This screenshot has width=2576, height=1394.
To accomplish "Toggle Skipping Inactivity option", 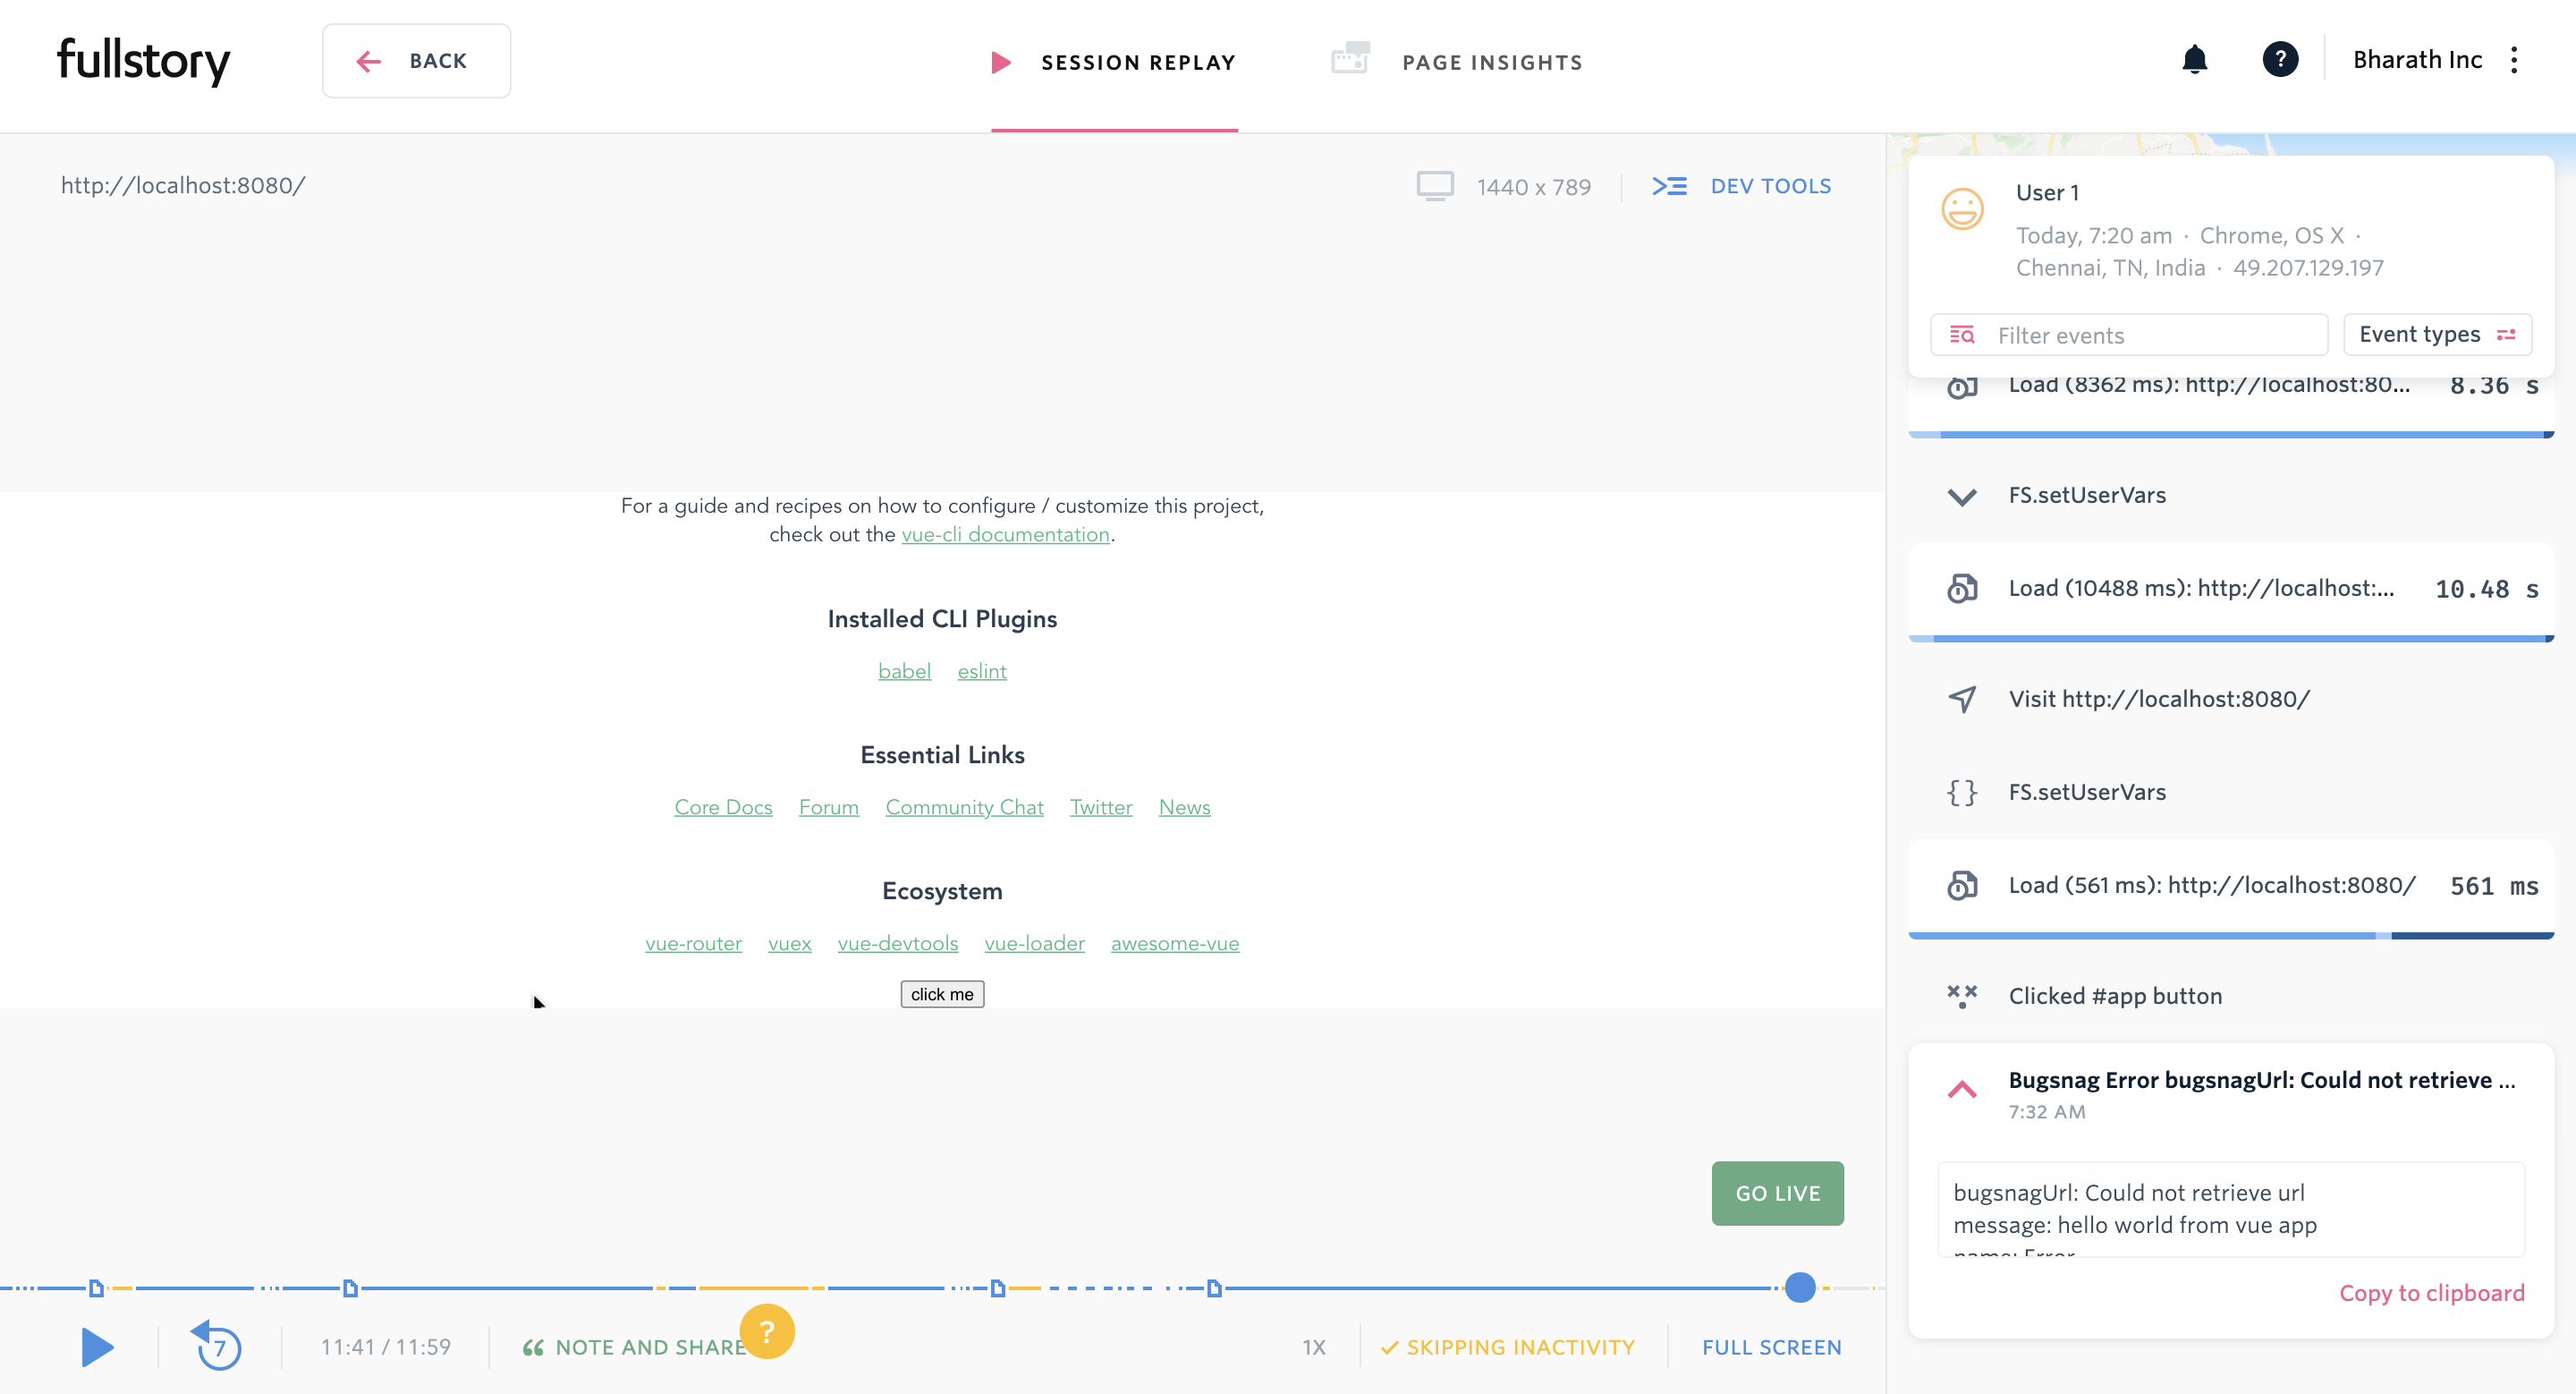I will coord(1508,1347).
